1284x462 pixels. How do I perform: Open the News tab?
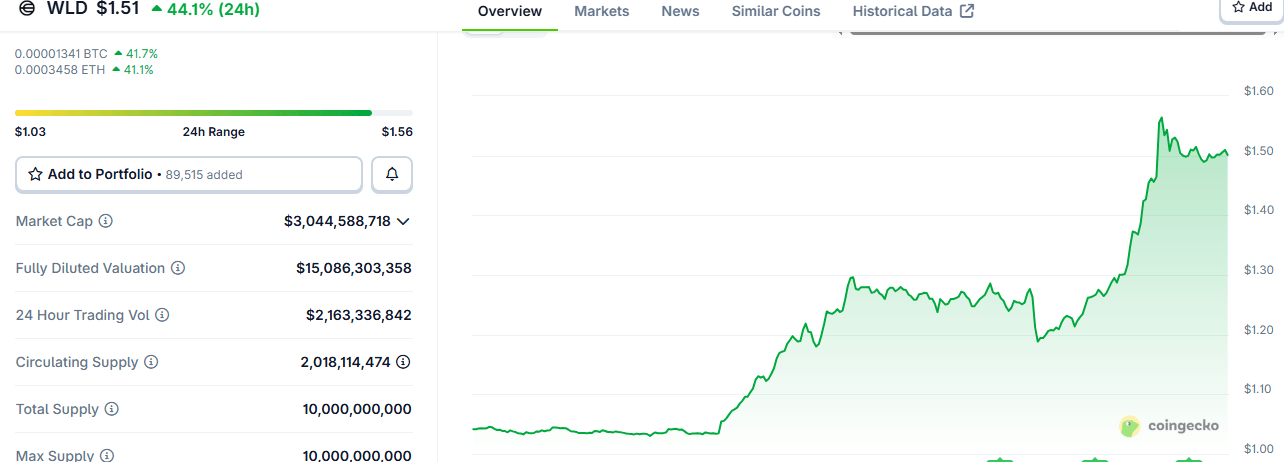681,11
